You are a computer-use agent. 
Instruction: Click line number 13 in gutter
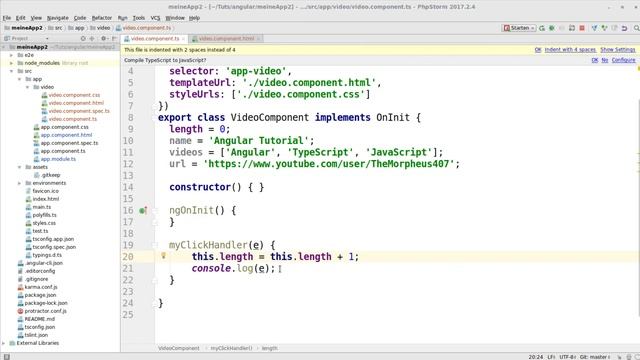[x=128, y=176]
